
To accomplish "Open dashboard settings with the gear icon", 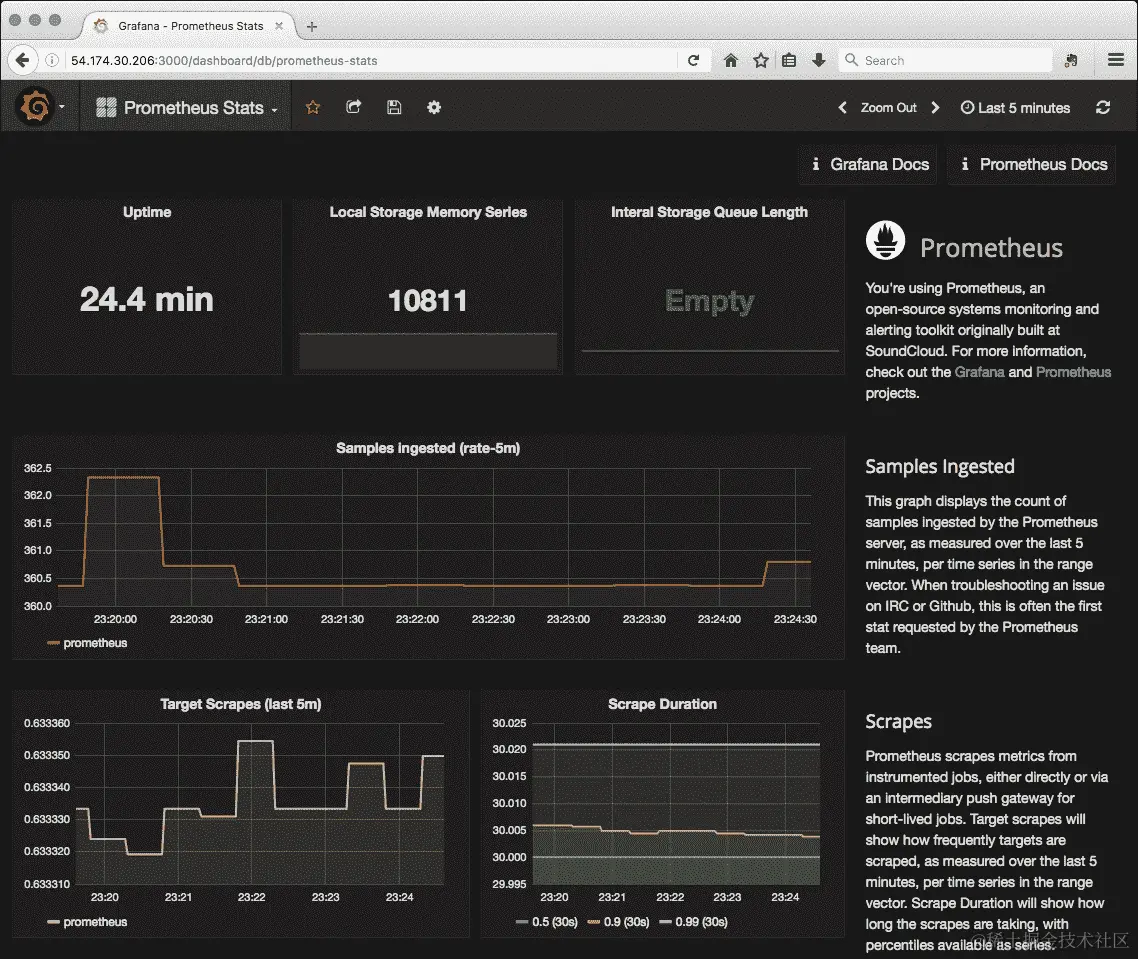I will coord(433,106).
